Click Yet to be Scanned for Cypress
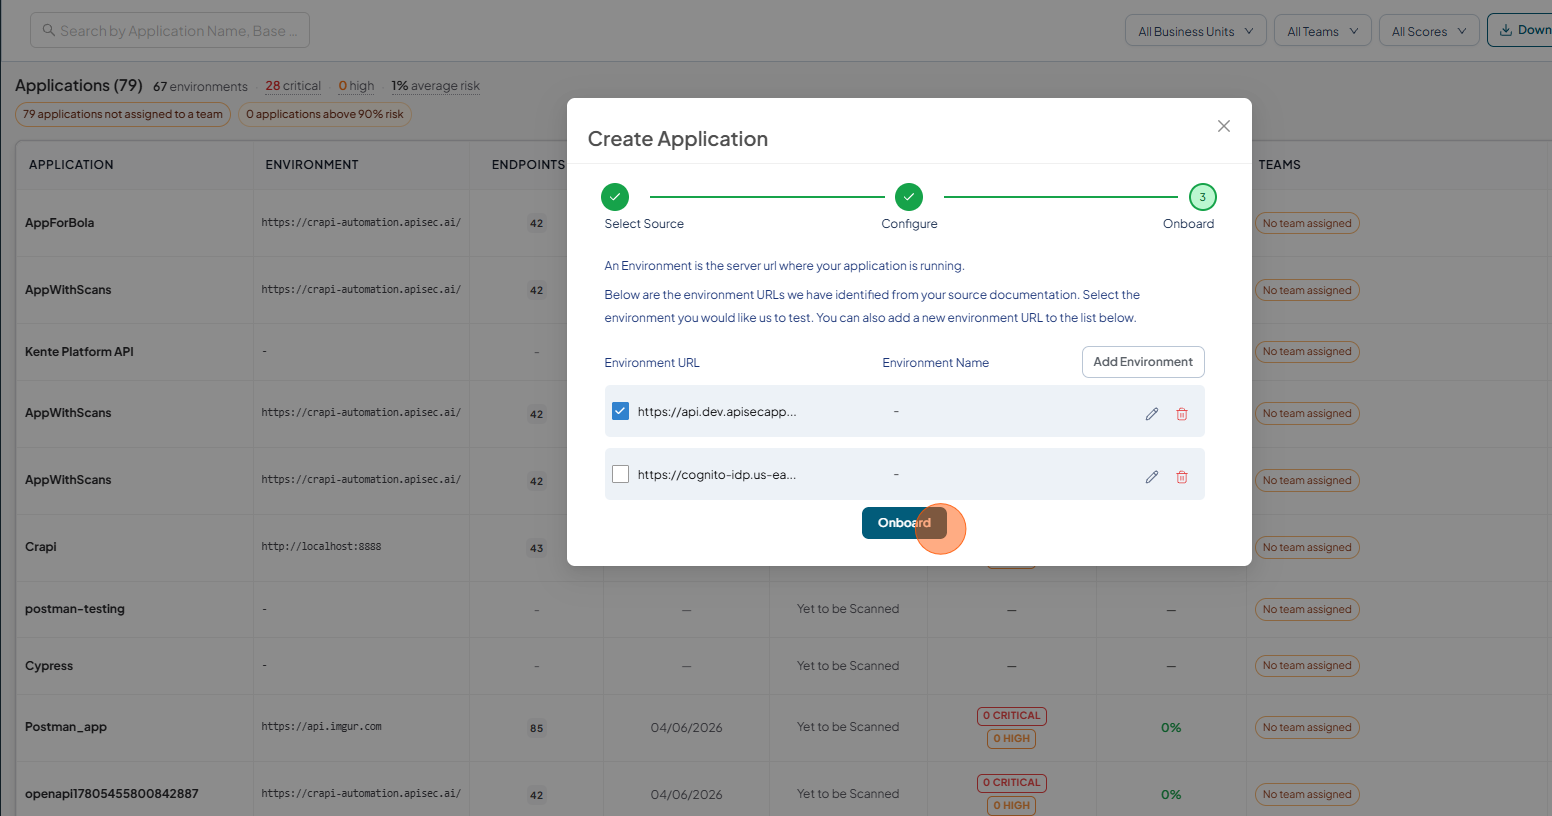The height and width of the screenshot is (816, 1552). pyautogui.click(x=848, y=666)
